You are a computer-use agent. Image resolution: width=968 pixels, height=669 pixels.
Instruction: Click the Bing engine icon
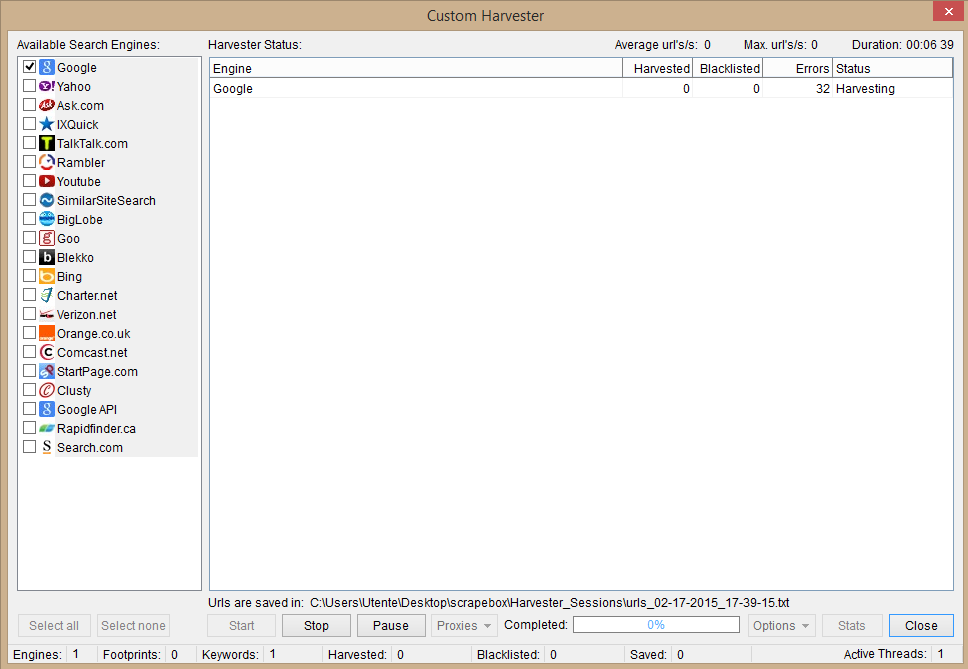(x=47, y=276)
